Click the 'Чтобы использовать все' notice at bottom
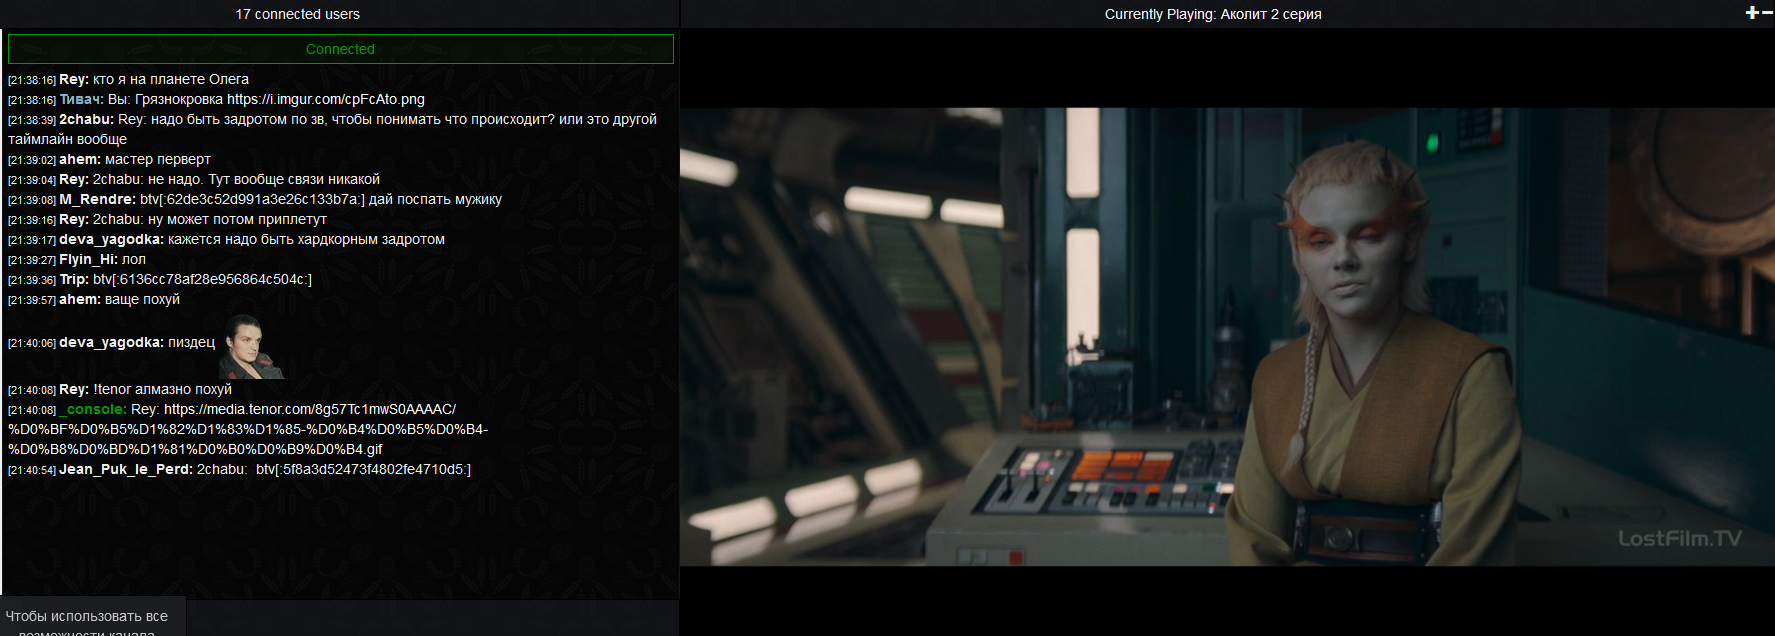Viewport: 1775px width, 636px height. (x=87, y=616)
